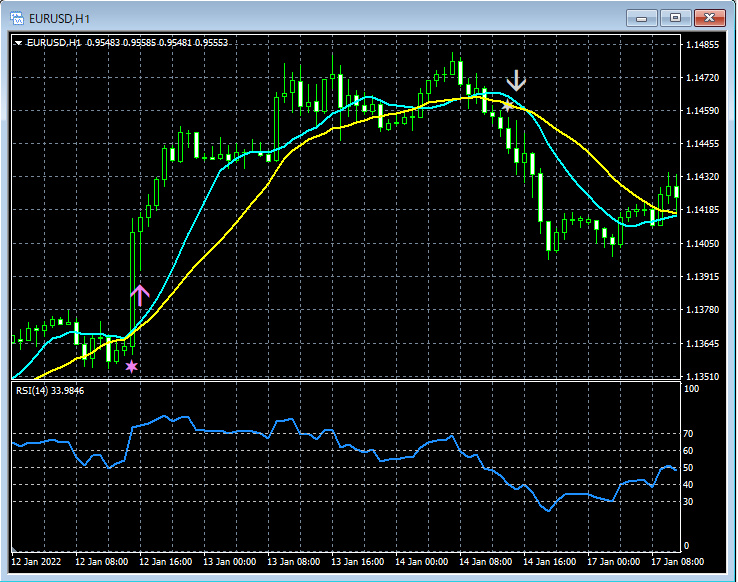Screen dimensions: 738x582
Task: Click the 1.13510 price scale label
Action: (x=703, y=376)
